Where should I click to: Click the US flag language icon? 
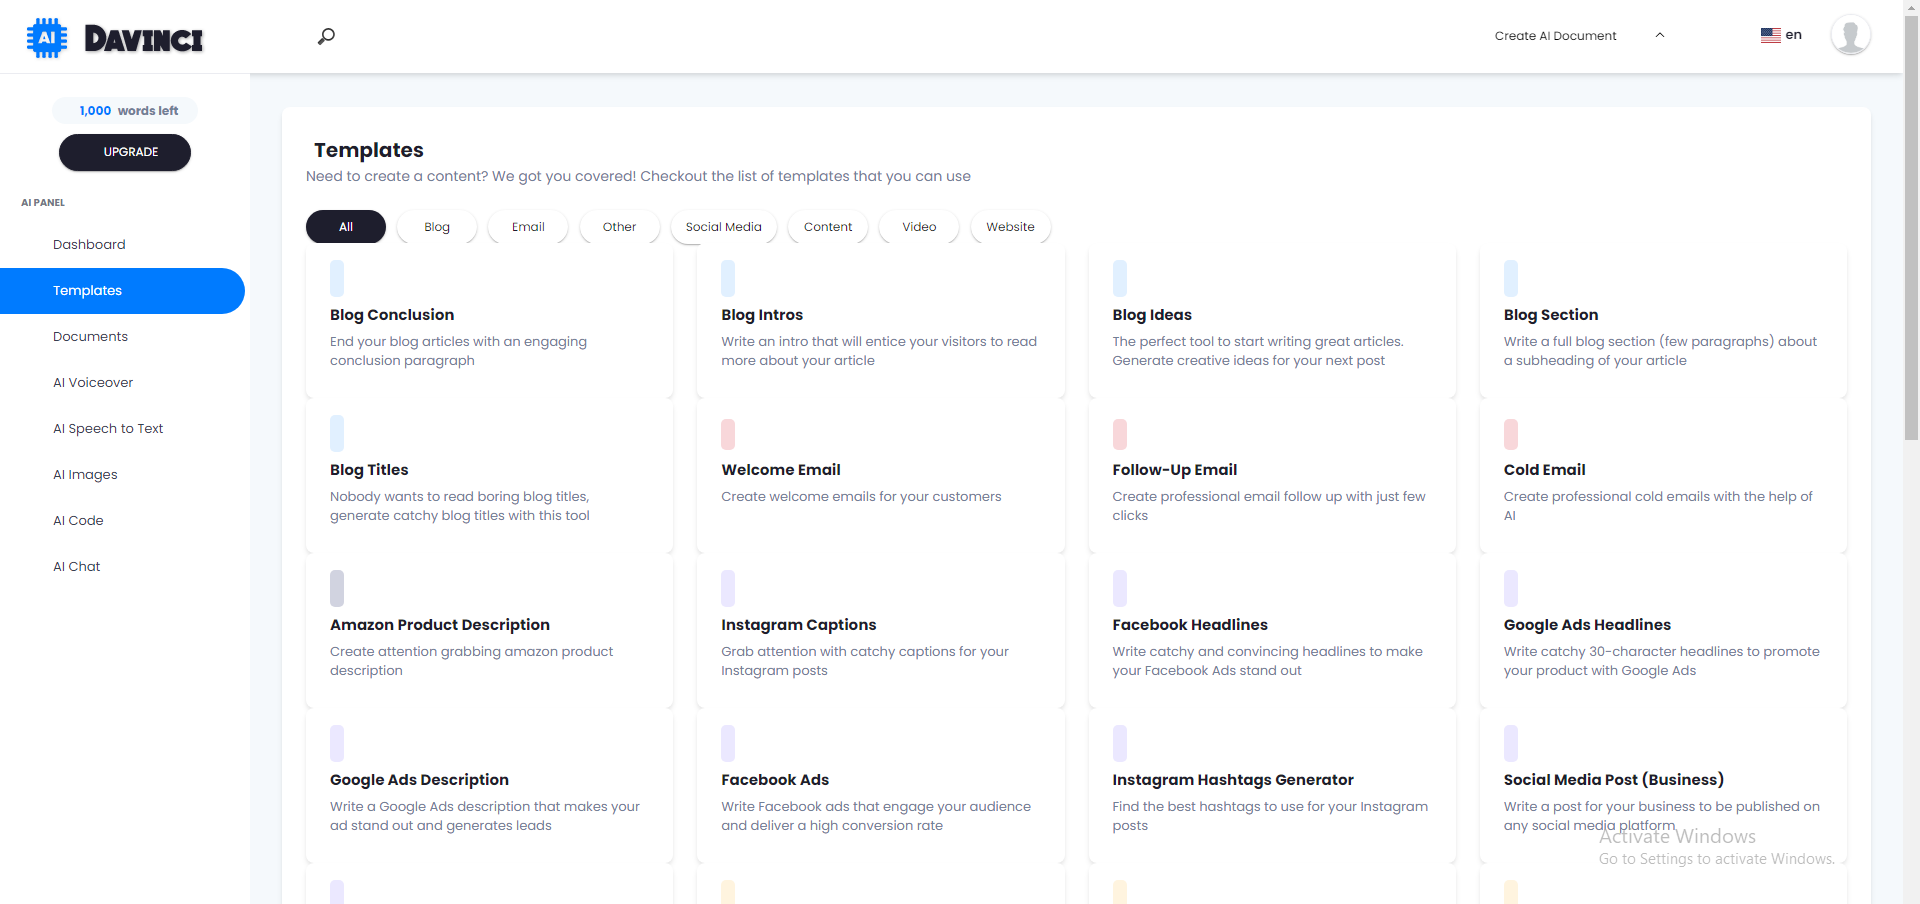point(1770,35)
